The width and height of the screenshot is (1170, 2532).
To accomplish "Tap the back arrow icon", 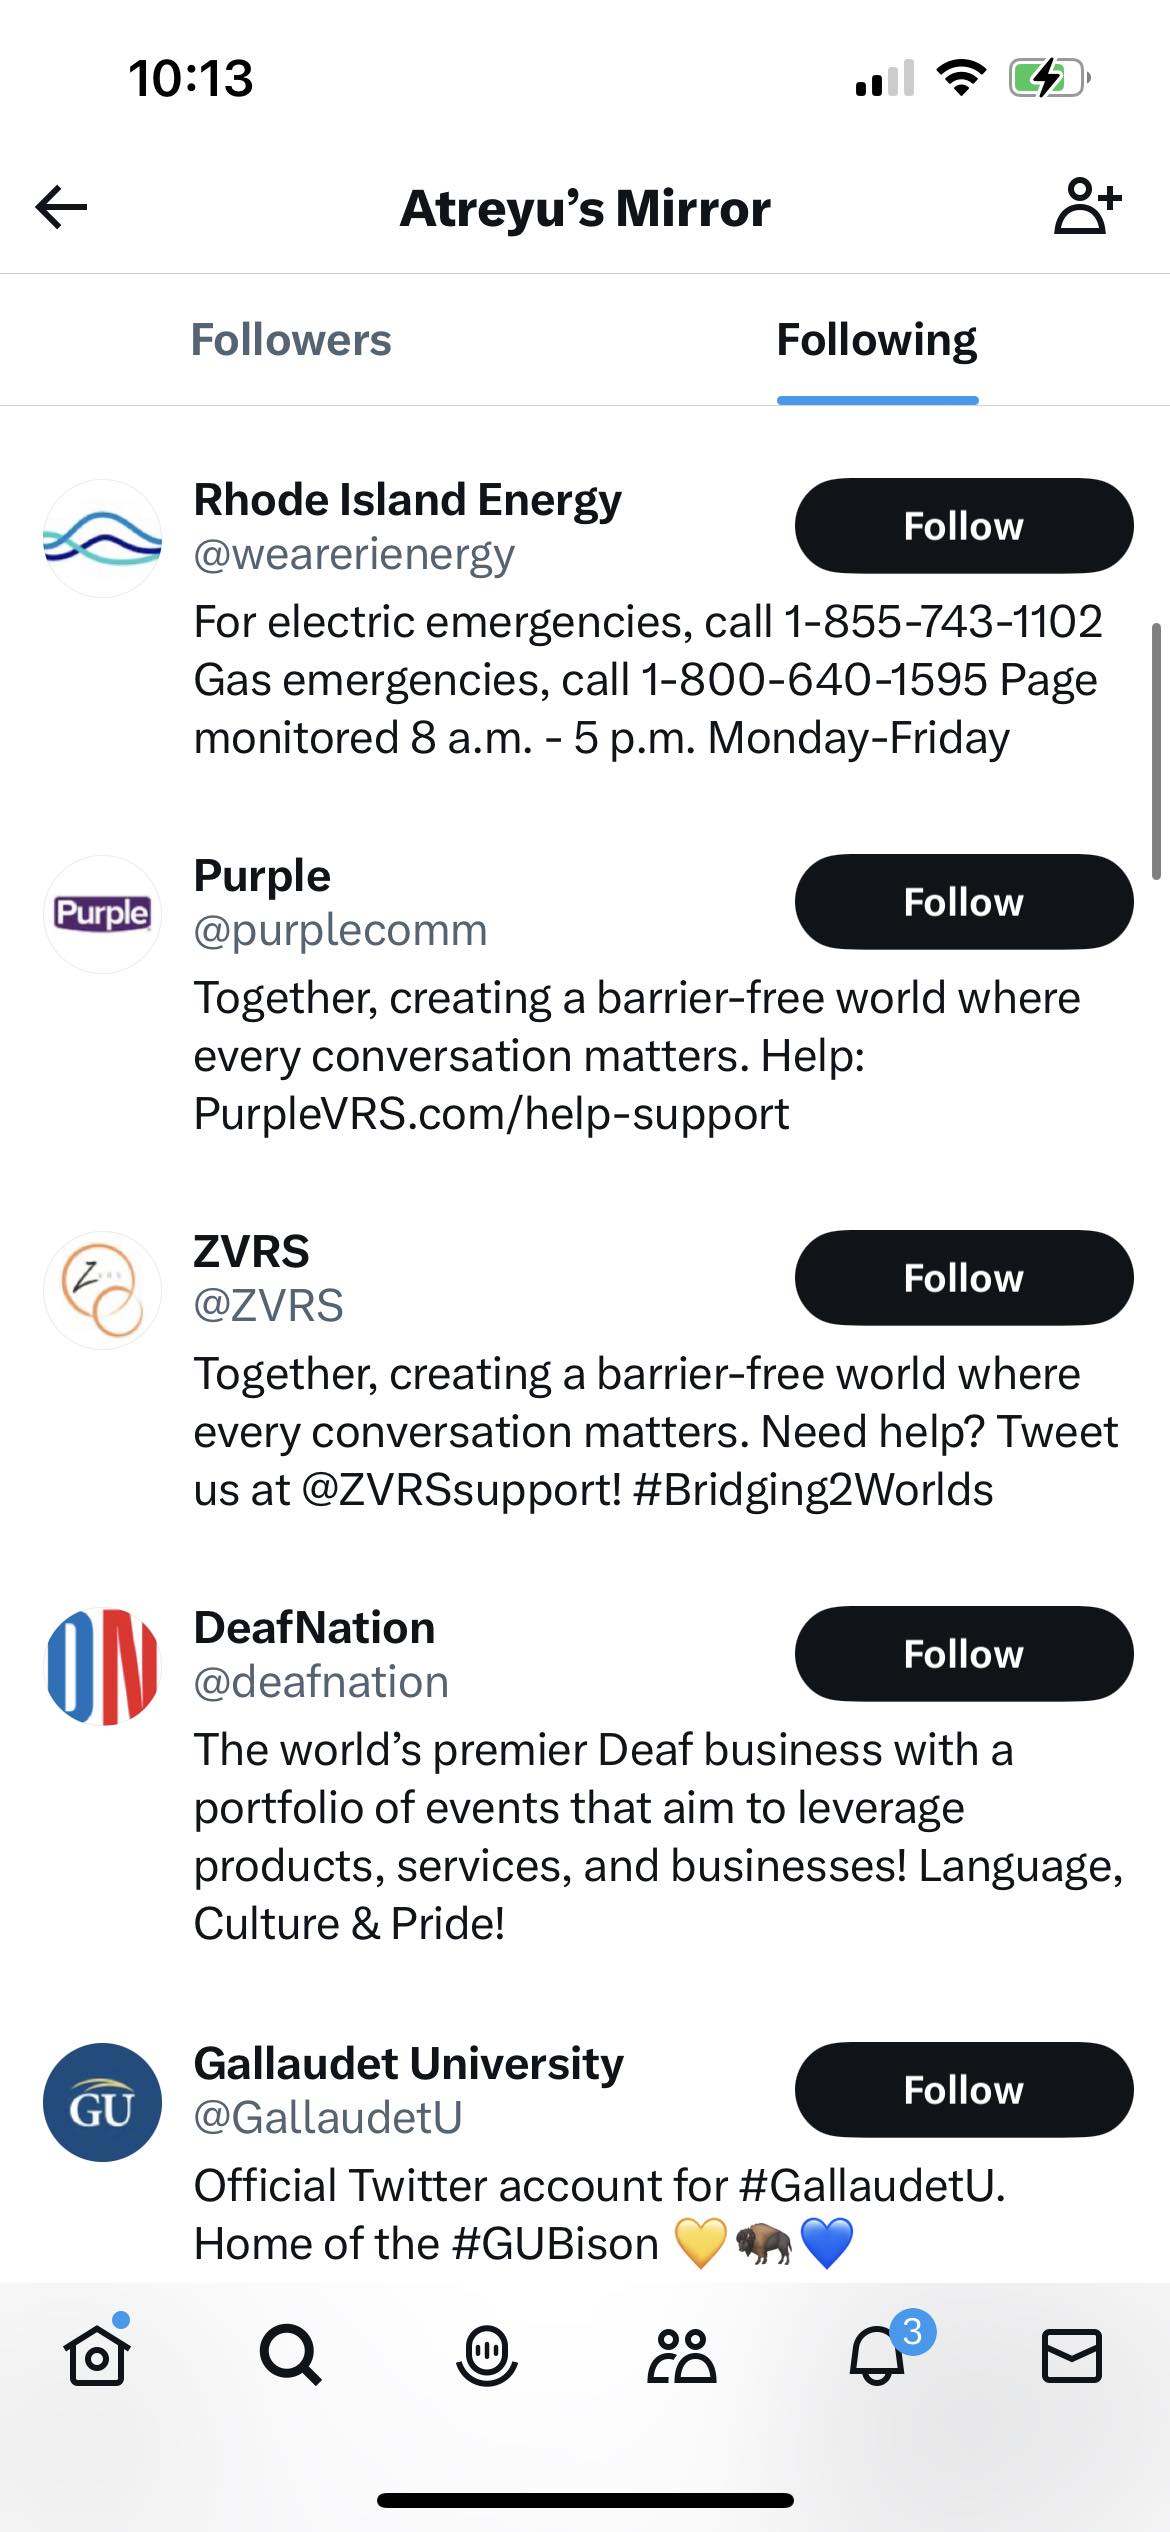I will click(x=62, y=207).
